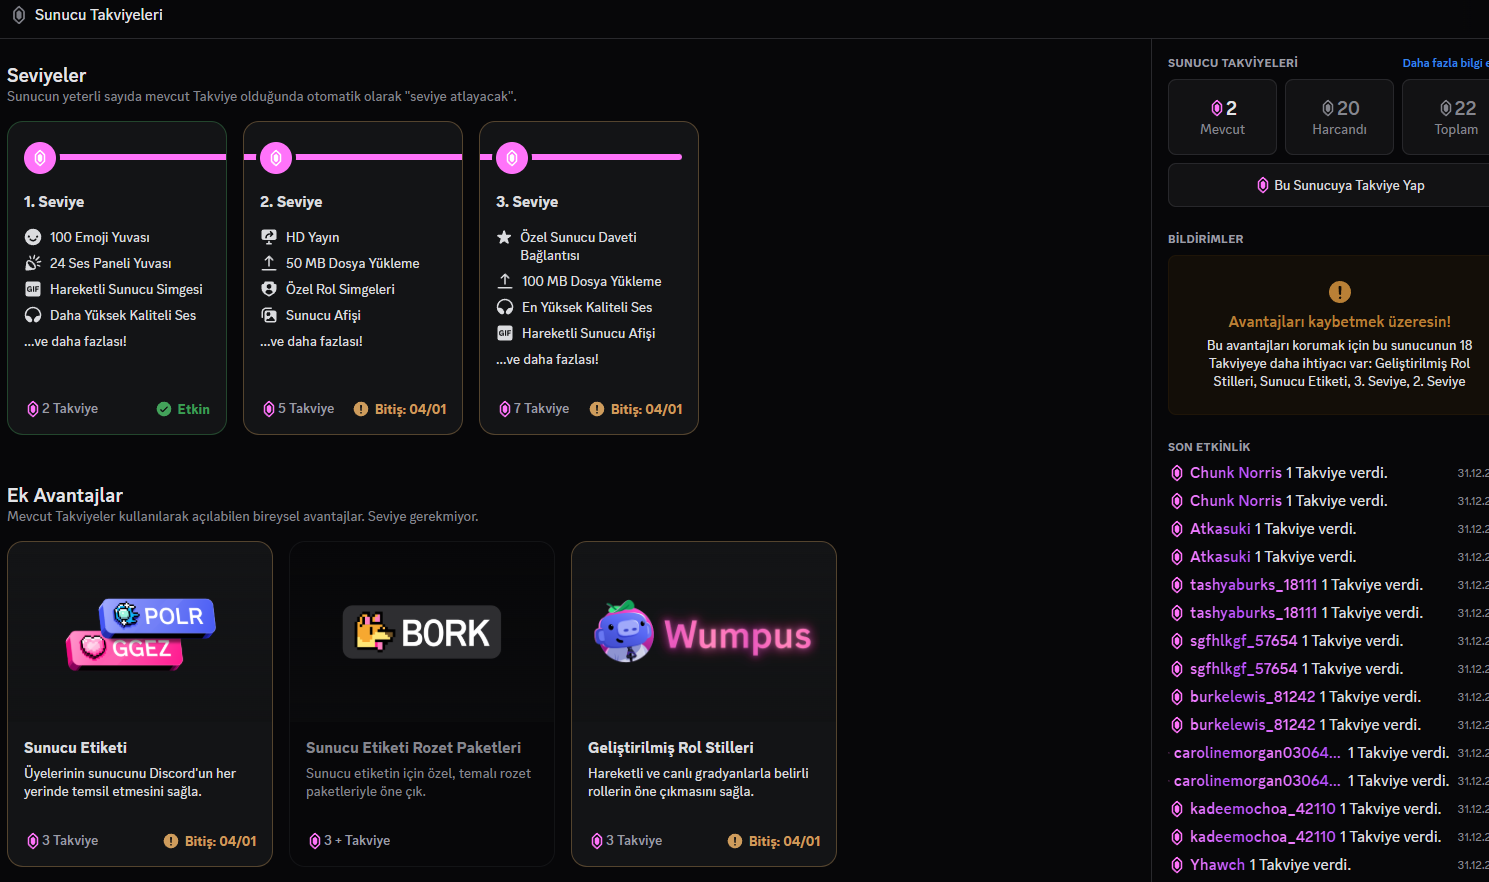Click the image icon beside Sunucu Afişi
The height and width of the screenshot is (882, 1489).
pos(269,315)
